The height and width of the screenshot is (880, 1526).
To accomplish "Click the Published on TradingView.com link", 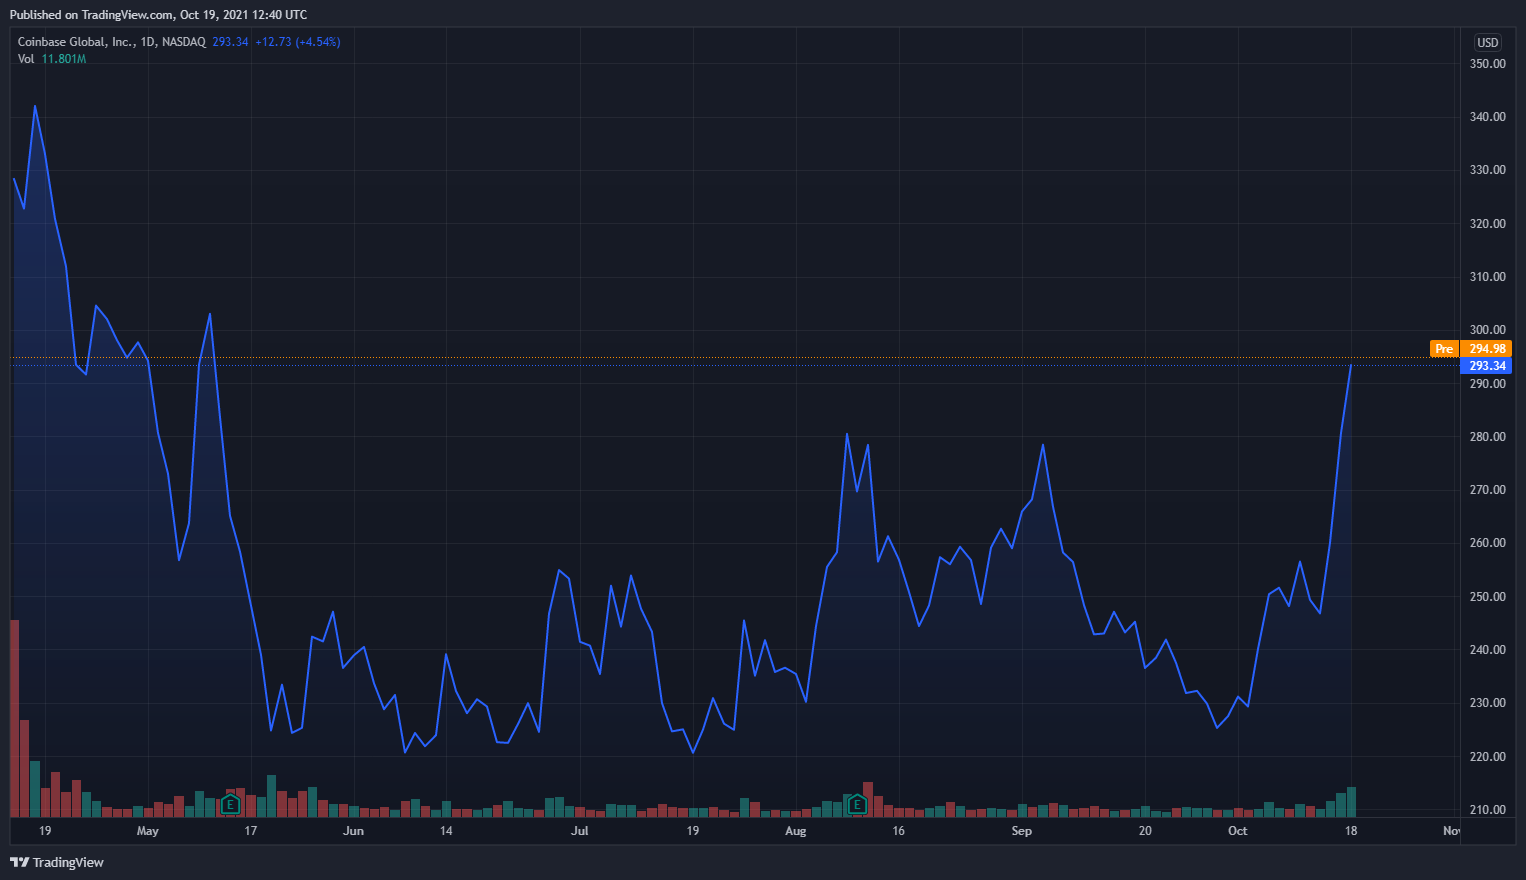I will point(90,14).
